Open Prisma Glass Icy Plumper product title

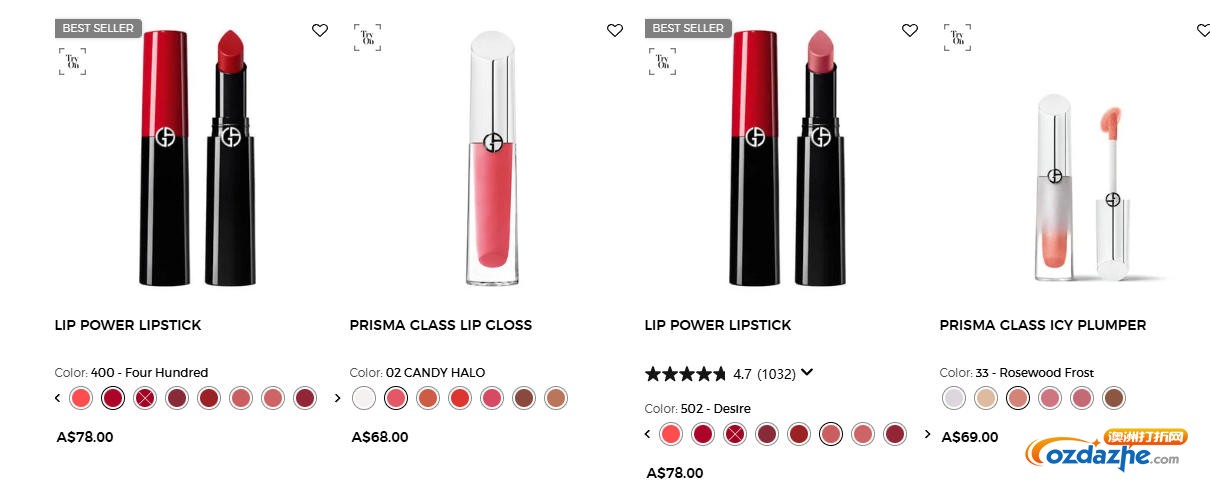[x=1043, y=325]
